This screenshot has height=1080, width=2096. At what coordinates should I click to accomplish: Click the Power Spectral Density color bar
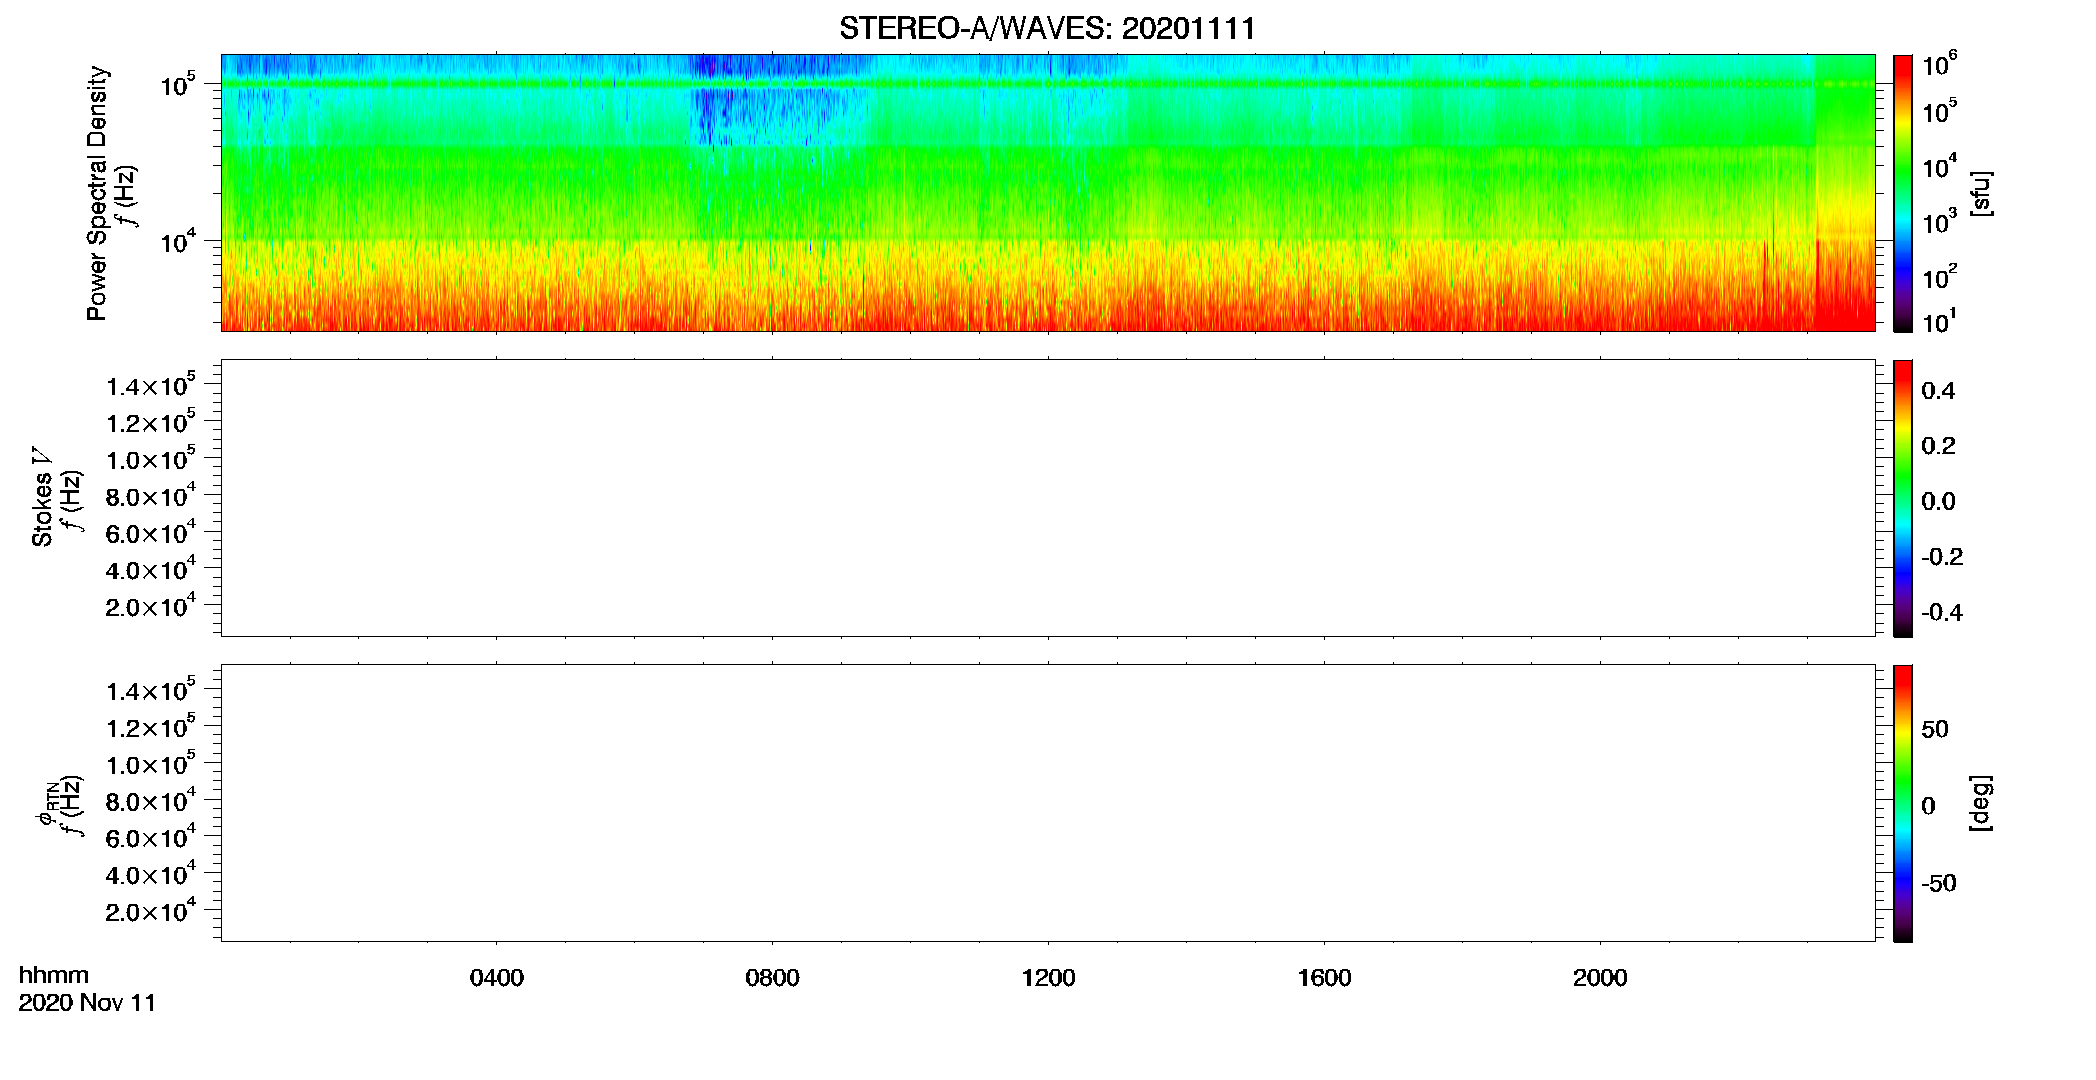click(x=1903, y=193)
